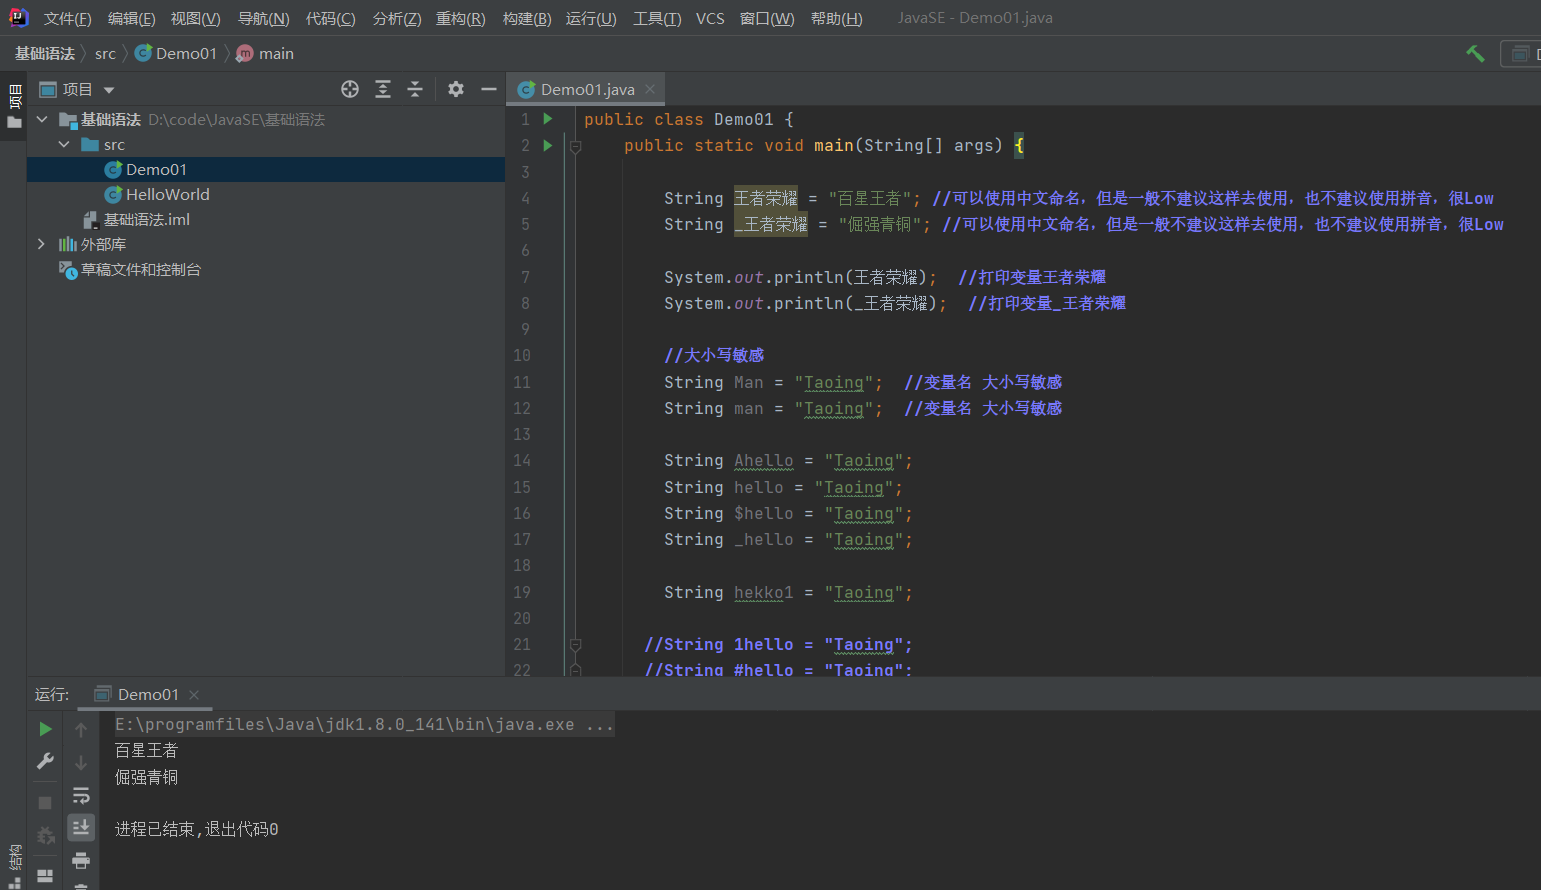Viewport: 1541px width, 890px height.
Task: Open the 代码(C) menu
Action: coord(330,19)
